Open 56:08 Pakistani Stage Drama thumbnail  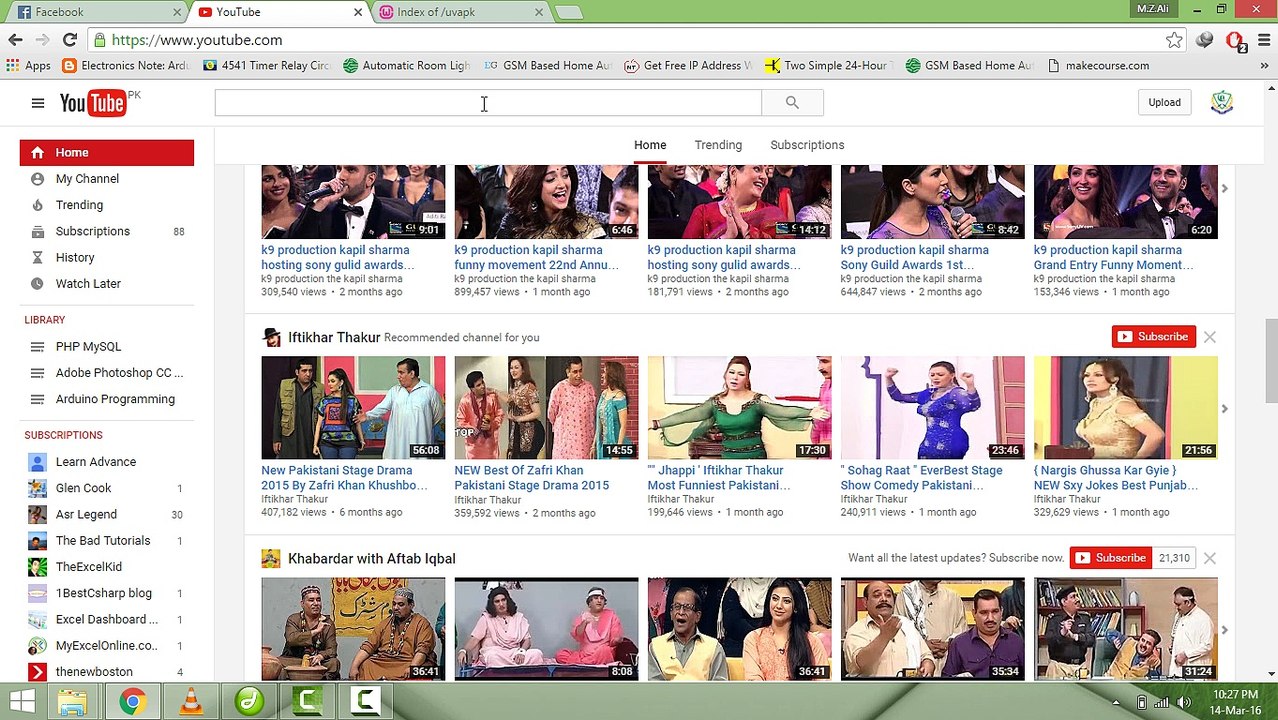point(353,408)
